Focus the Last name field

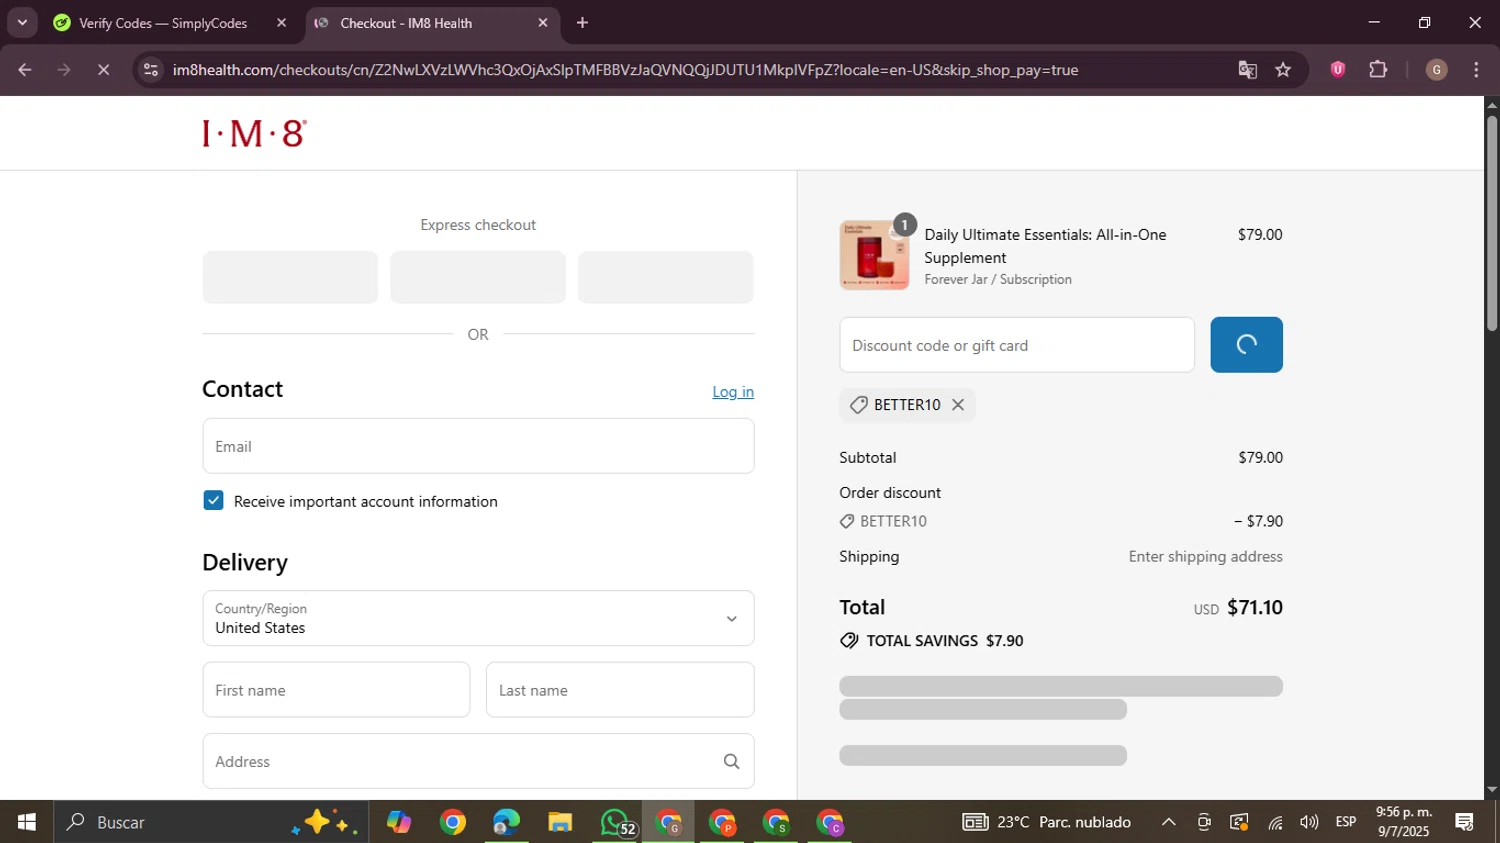(620, 690)
